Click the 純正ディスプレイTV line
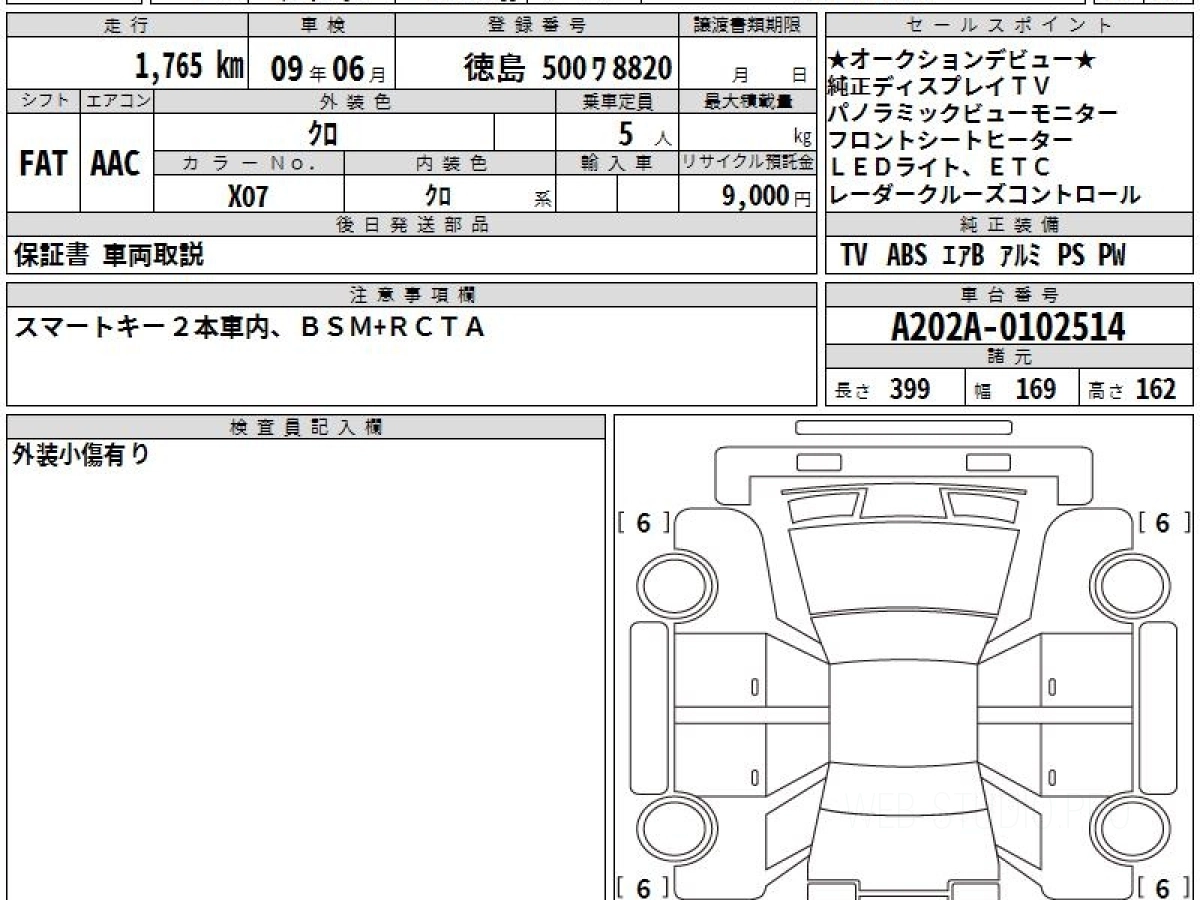This screenshot has height=900, width=1200. 939,87
